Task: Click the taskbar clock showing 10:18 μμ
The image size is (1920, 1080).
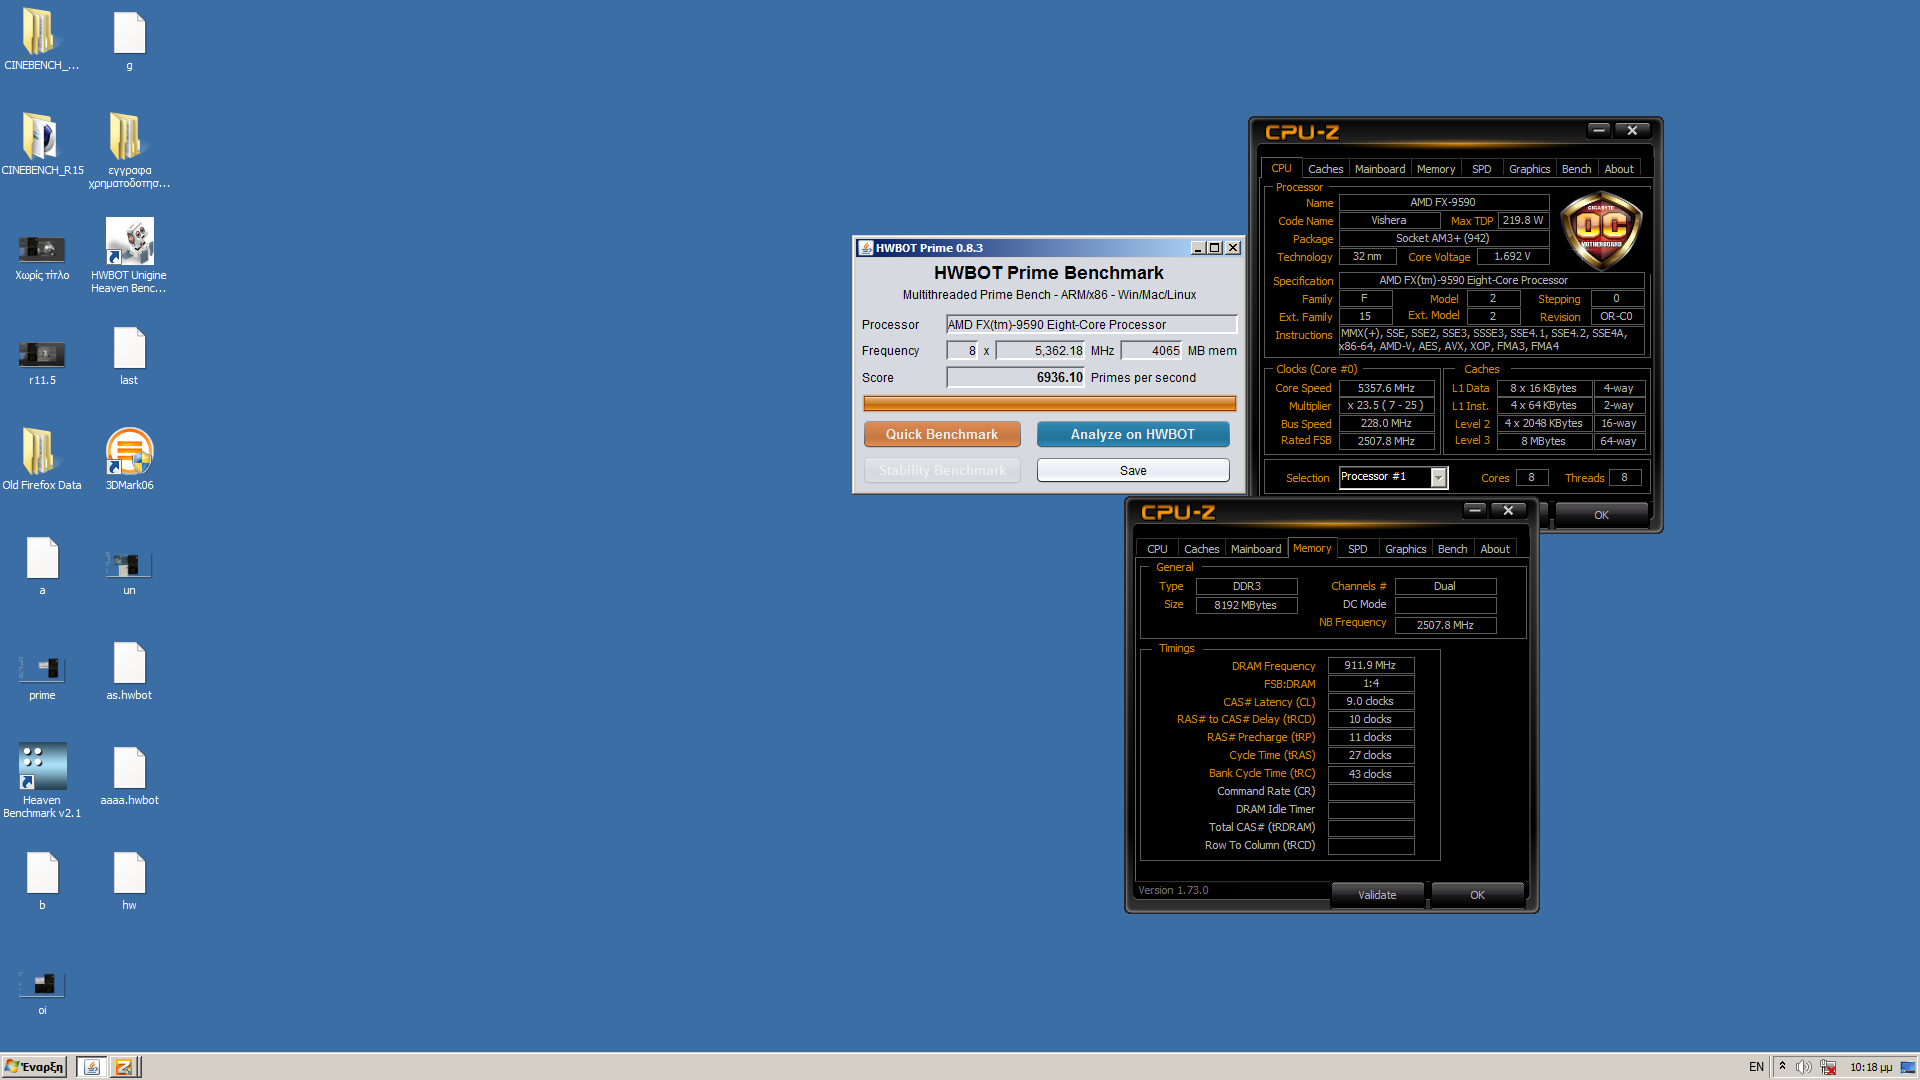Action: pyautogui.click(x=1870, y=1067)
